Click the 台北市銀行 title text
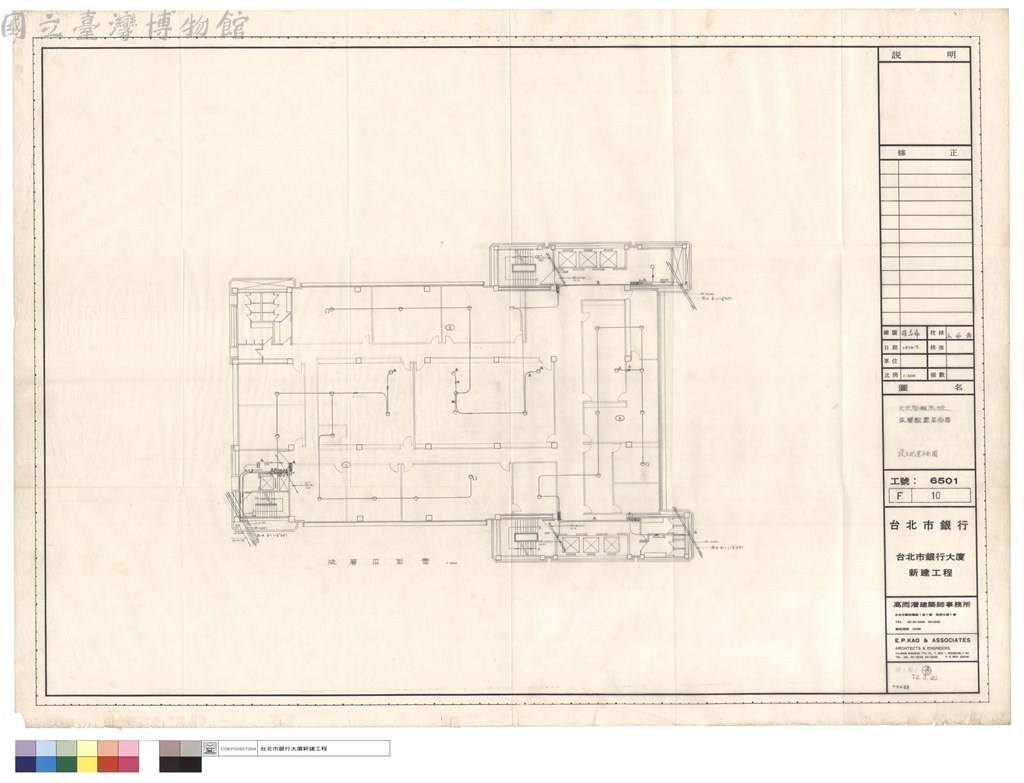 coord(928,525)
